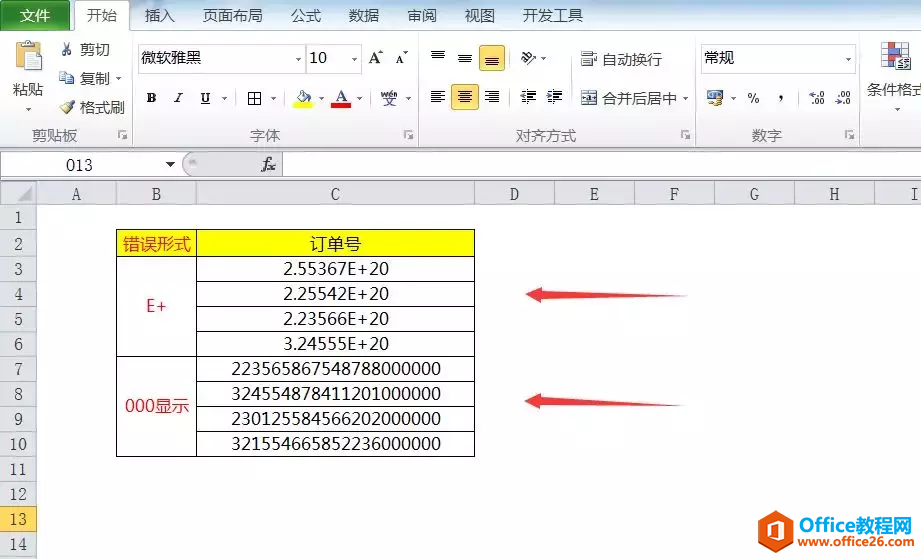Increase decimal places icon
The width and height of the screenshot is (921, 559).
point(816,98)
